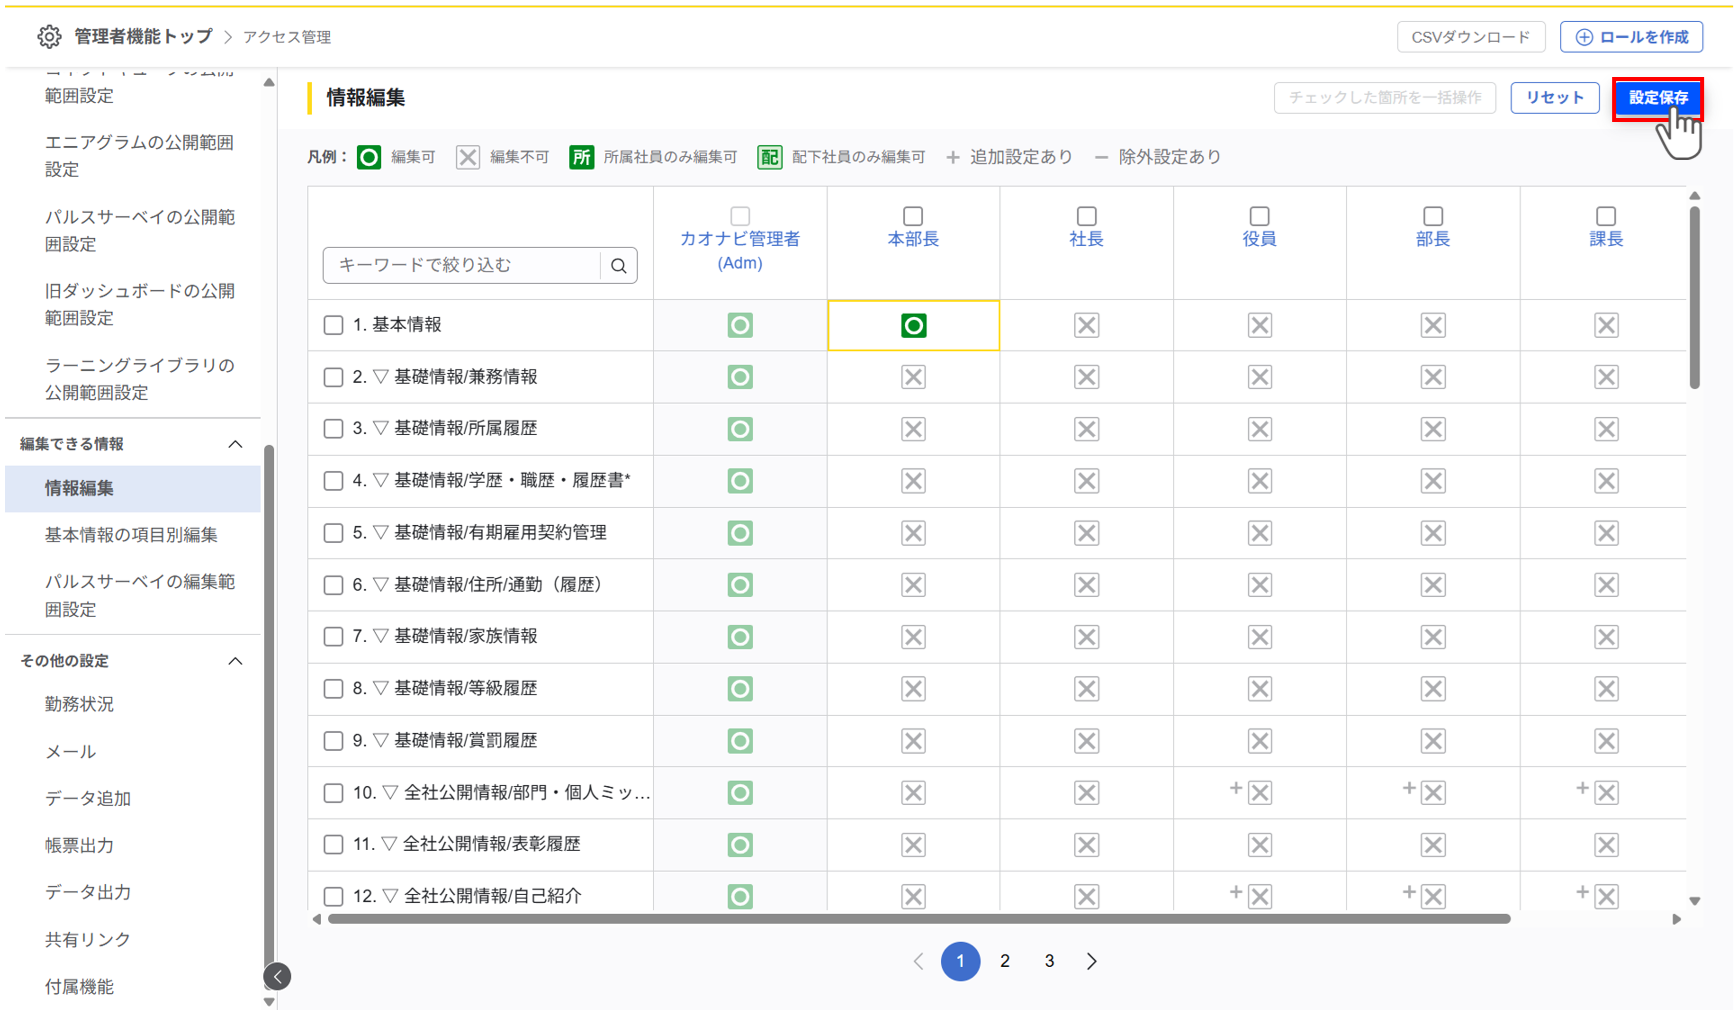This screenshot has height=1010, width=1734.
Task: Click the 管理者機能トップ breadcrumb link
Action: click(x=144, y=37)
